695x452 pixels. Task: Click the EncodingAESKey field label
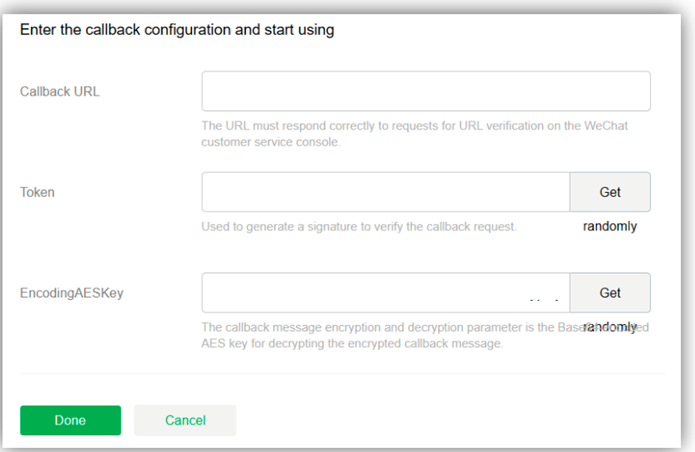(72, 293)
